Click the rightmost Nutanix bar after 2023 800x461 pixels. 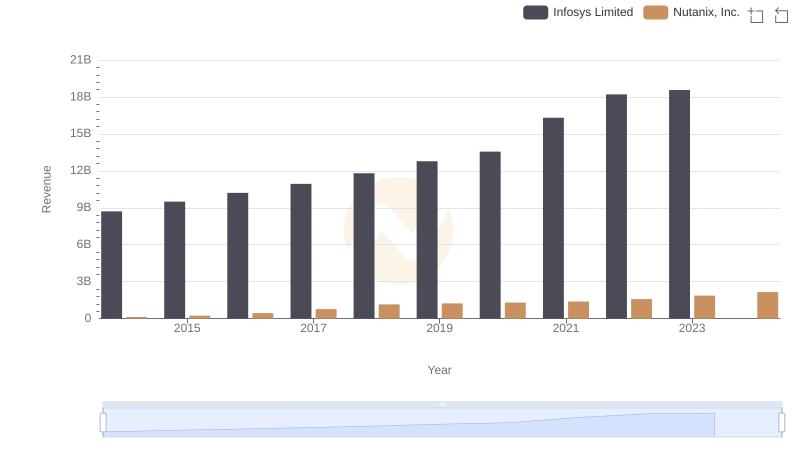coord(768,305)
